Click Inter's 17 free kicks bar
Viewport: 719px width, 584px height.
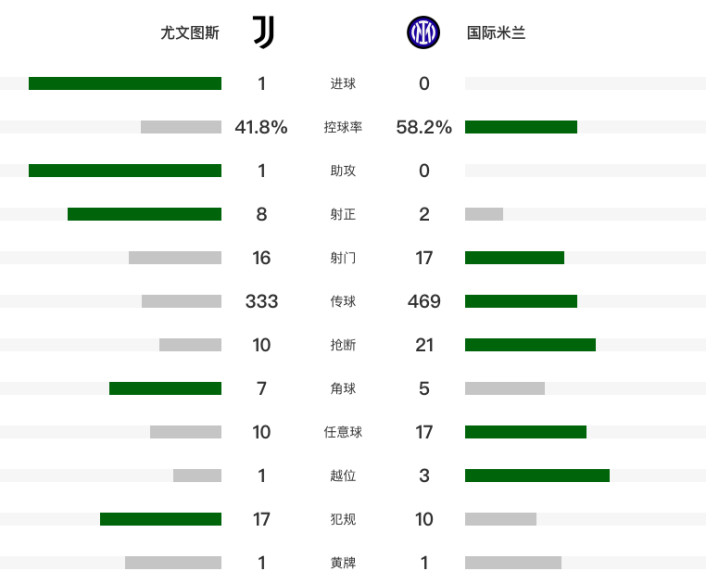[x=525, y=432]
